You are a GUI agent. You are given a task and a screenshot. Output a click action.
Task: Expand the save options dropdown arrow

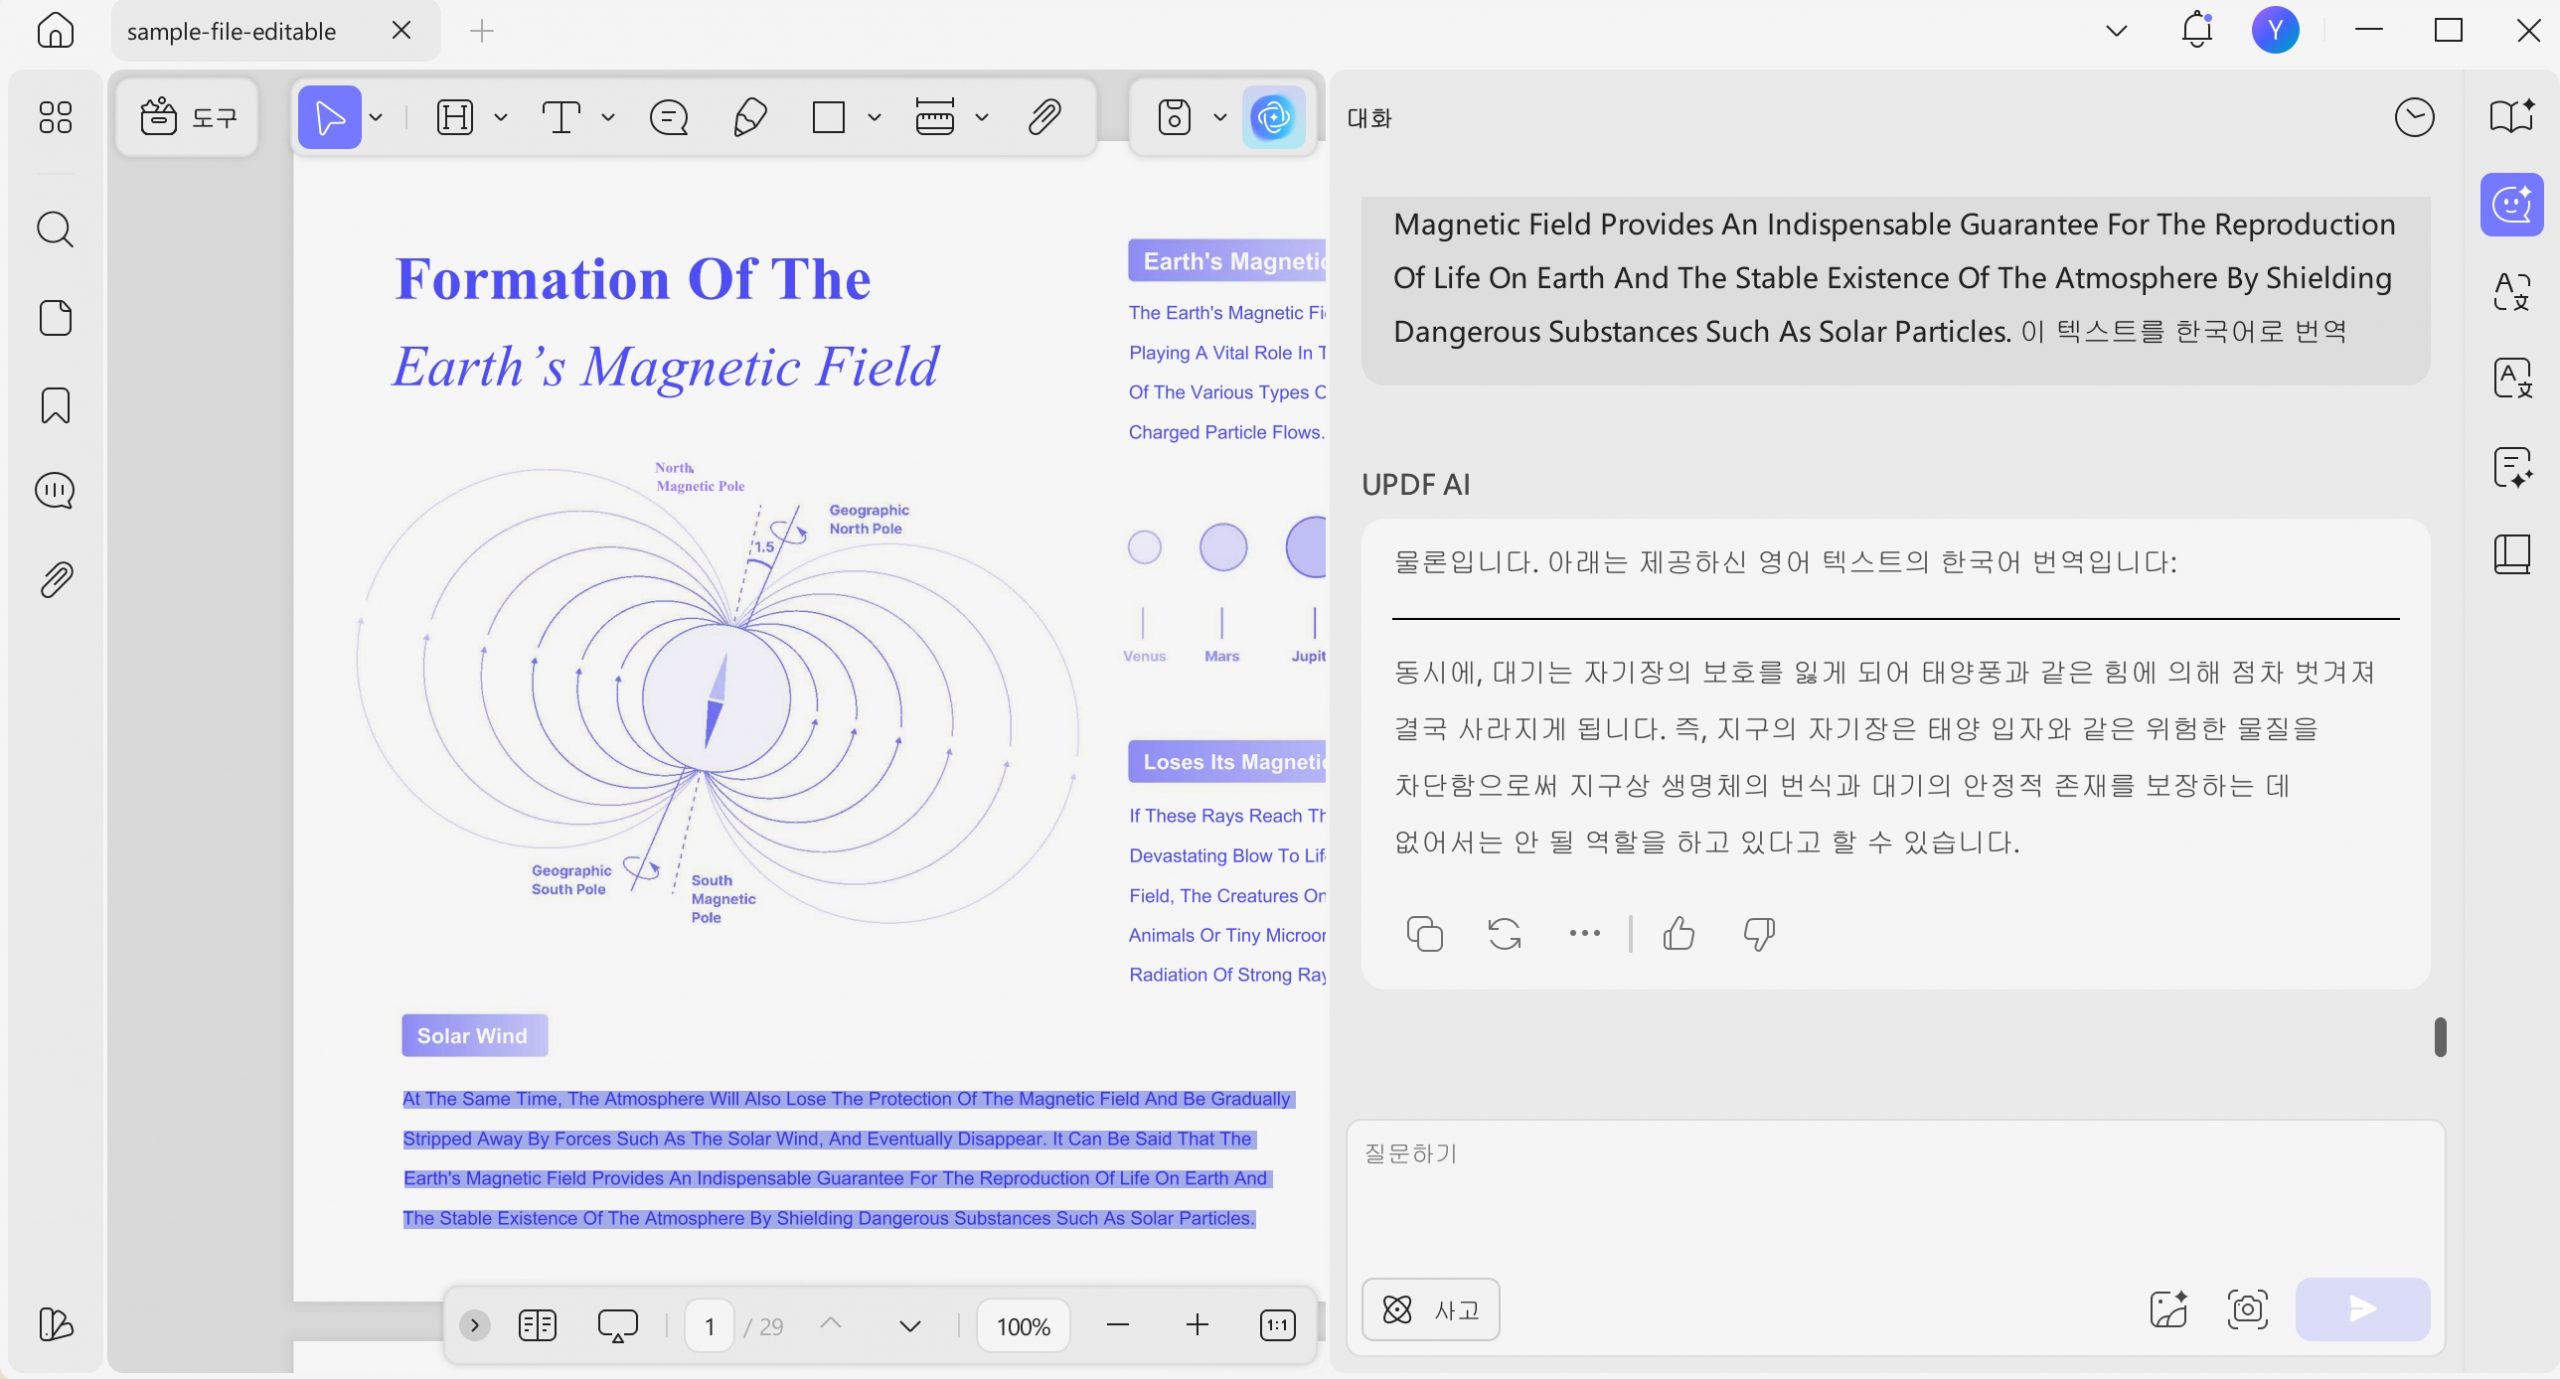click(1220, 117)
